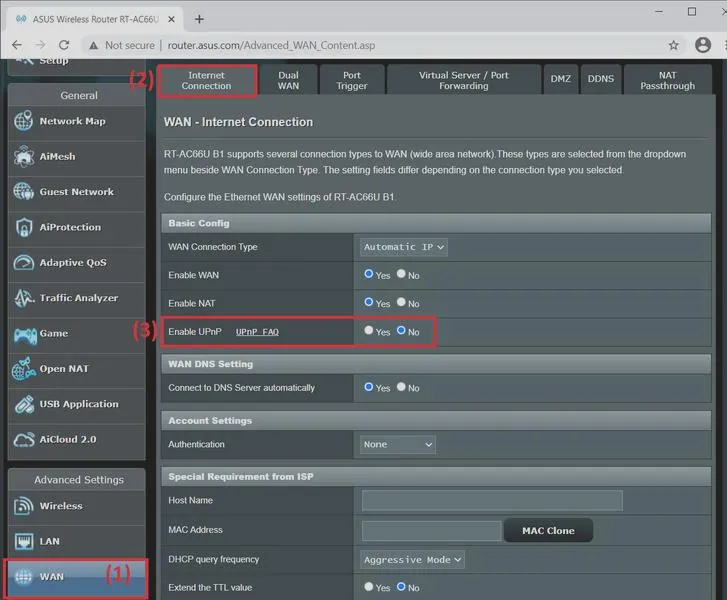Open a new browser tab
The height and width of the screenshot is (600, 727).
[x=199, y=19]
